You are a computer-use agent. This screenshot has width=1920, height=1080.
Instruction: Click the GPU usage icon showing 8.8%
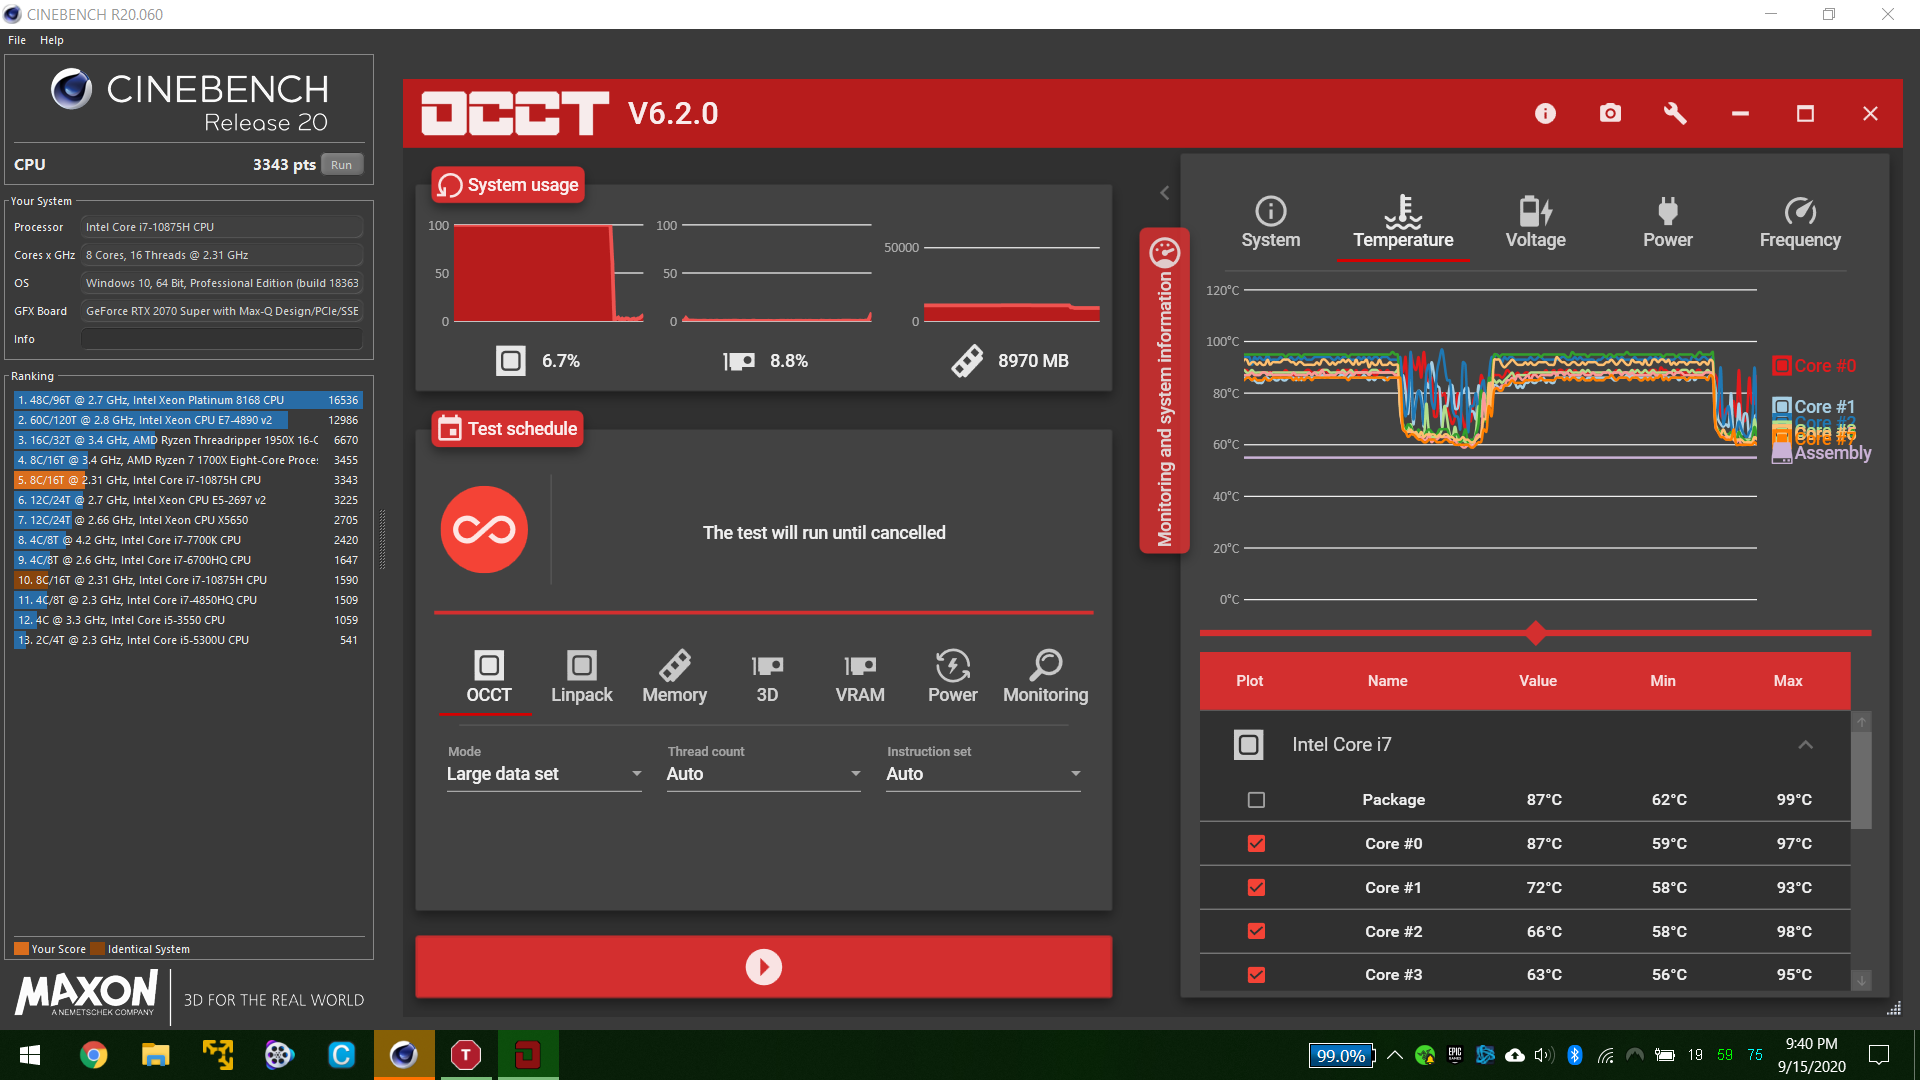[739, 361]
